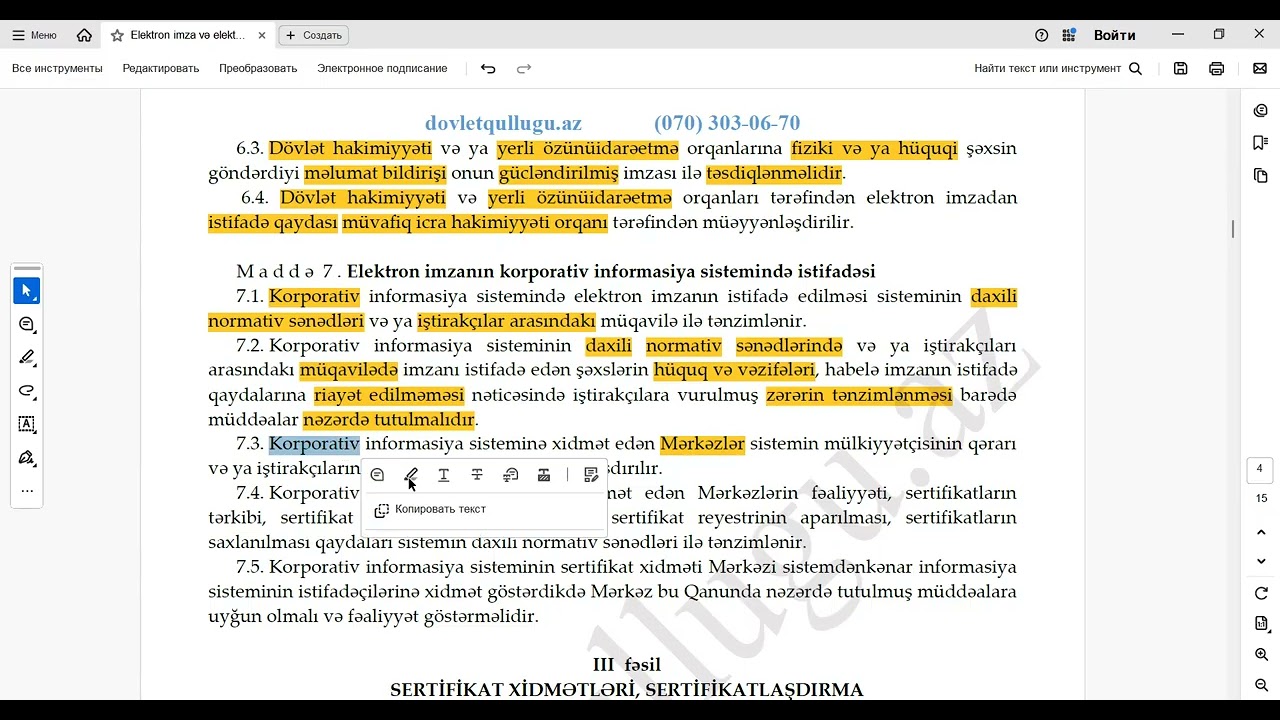Switch to the Elektron imza document tab
Image resolution: width=1280 pixels, height=720 pixels.
[x=187, y=35]
